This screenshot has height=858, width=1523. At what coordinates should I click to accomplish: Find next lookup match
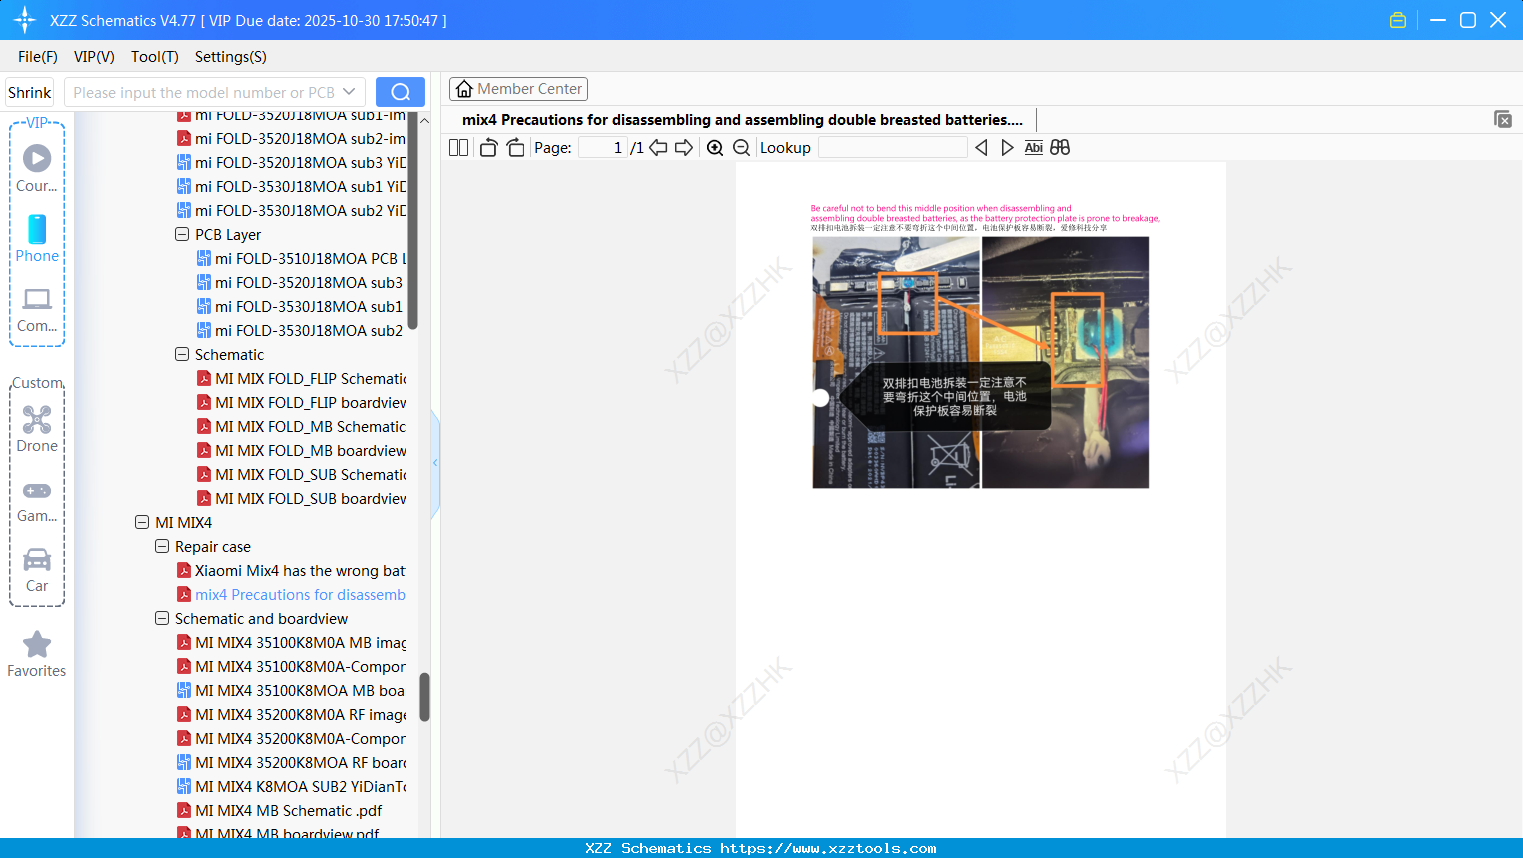click(x=1007, y=148)
